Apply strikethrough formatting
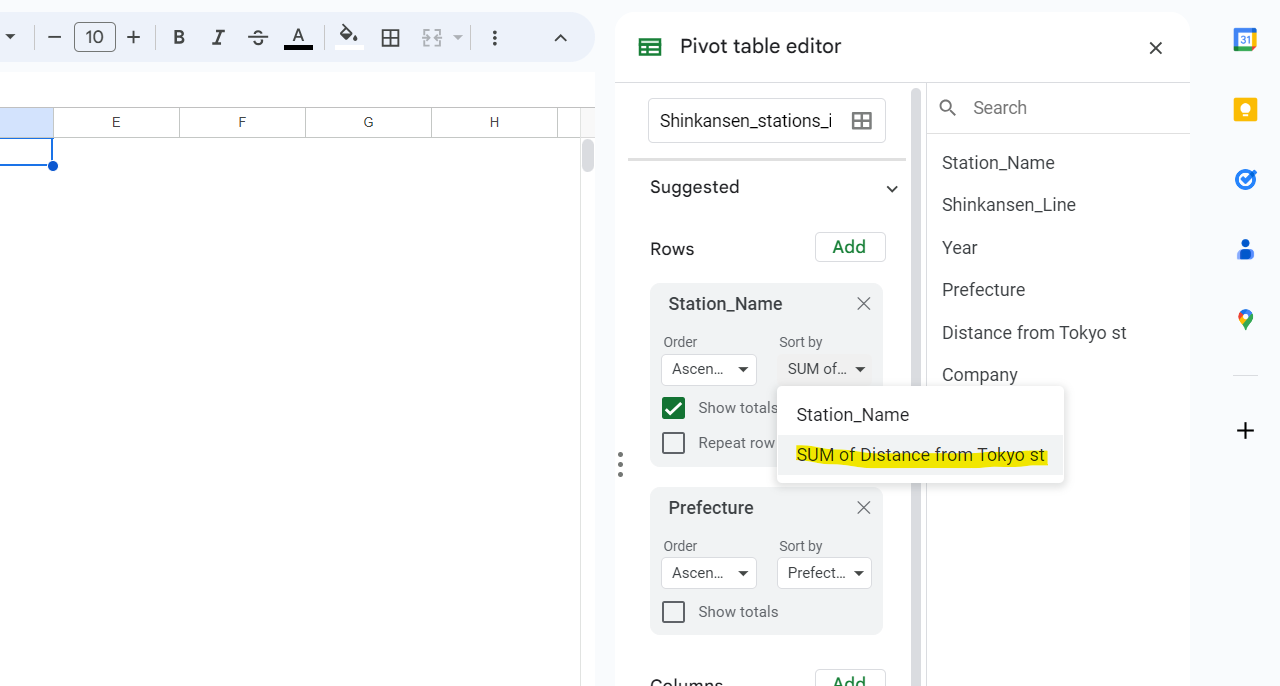 [258, 38]
